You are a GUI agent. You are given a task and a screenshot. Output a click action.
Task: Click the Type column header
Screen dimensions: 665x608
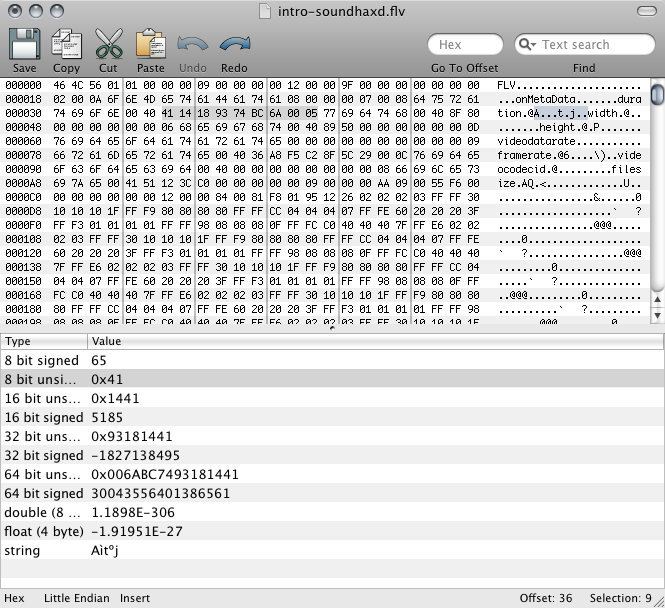click(x=44, y=341)
